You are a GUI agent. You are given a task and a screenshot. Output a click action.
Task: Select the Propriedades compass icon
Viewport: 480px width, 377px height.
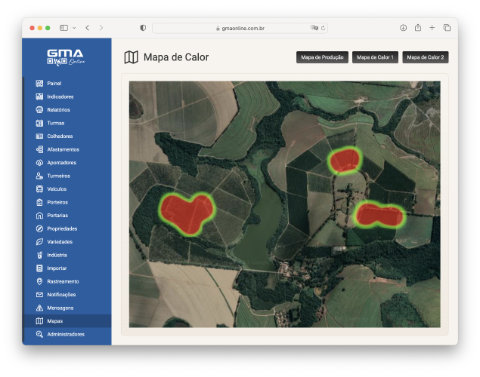point(39,229)
